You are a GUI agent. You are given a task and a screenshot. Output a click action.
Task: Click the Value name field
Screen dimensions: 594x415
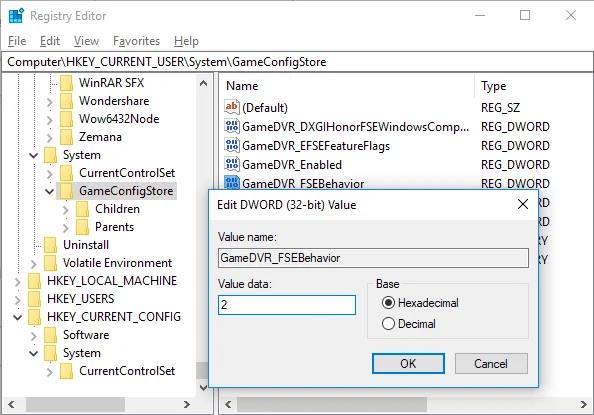click(373, 258)
